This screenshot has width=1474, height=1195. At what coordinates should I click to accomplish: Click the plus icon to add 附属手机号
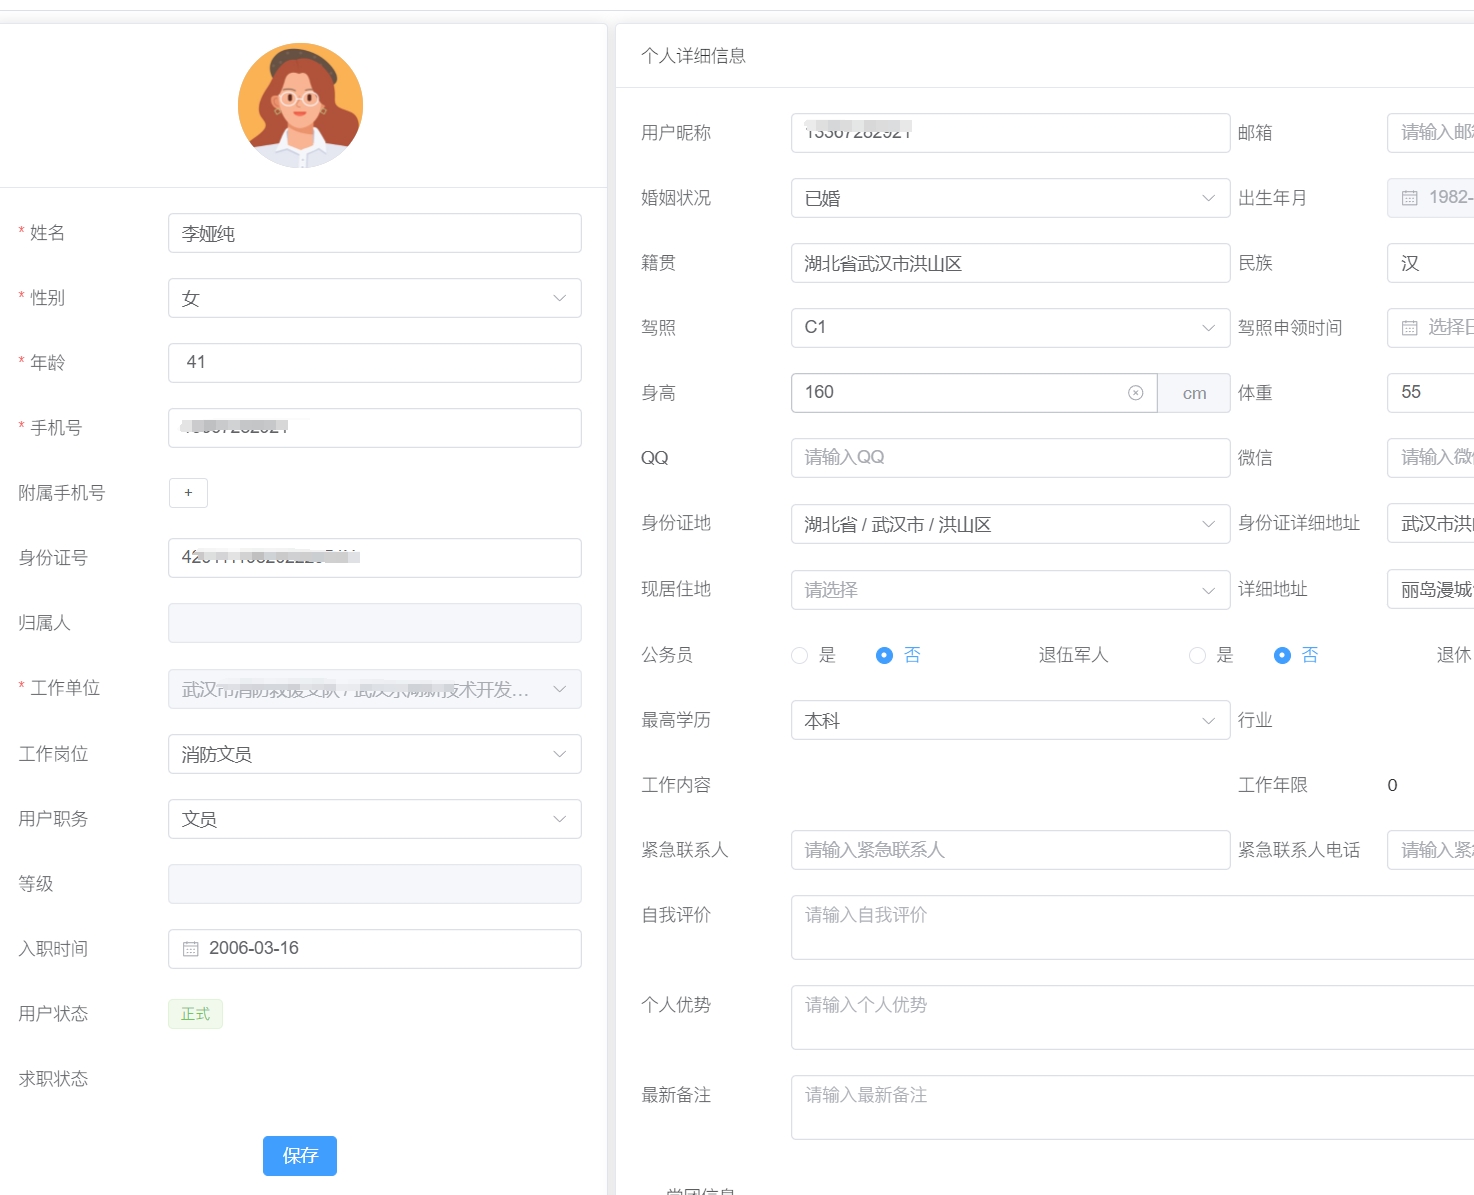pyautogui.click(x=188, y=493)
